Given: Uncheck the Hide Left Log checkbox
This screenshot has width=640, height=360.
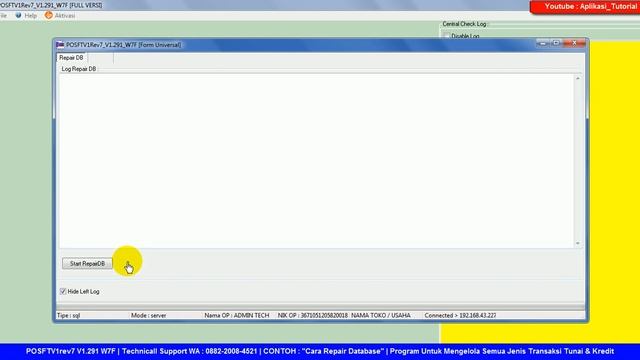Looking at the screenshot, I should coord(63,291).
